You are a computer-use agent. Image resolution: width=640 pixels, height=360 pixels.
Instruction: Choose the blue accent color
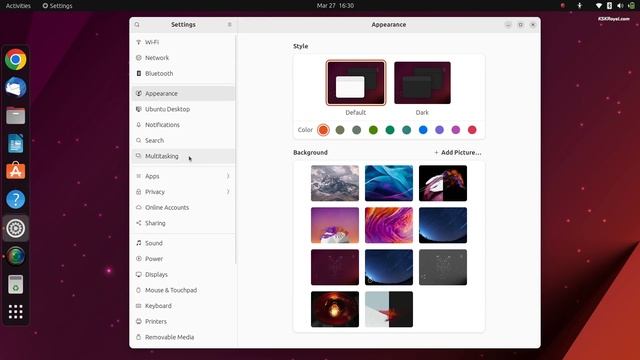click(x=423, y=130)
